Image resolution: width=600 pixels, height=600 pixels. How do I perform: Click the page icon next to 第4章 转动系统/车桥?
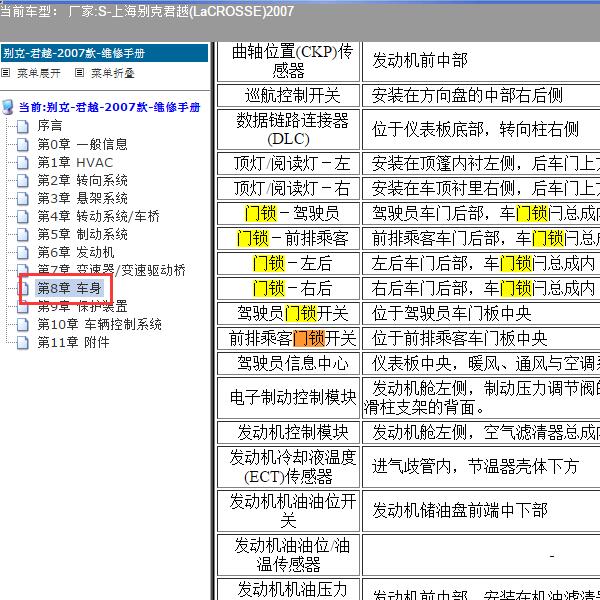23,216
